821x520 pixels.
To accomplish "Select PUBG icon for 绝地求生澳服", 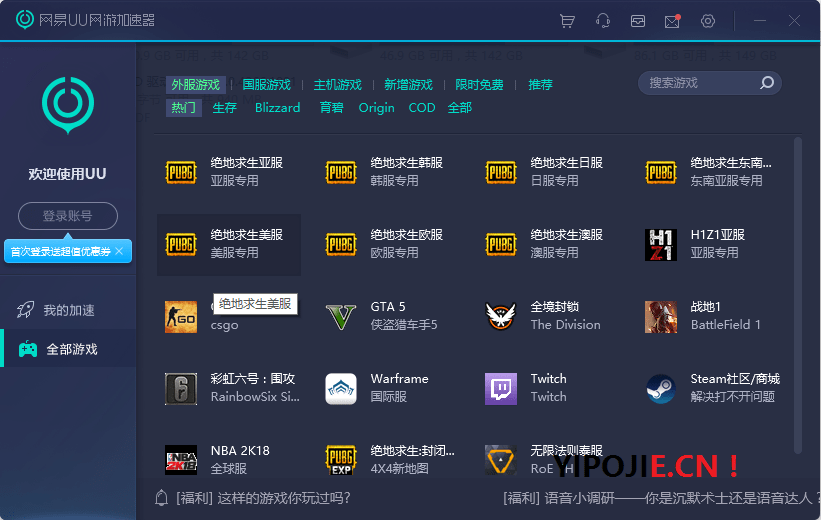I will click(x=501, y=245).
